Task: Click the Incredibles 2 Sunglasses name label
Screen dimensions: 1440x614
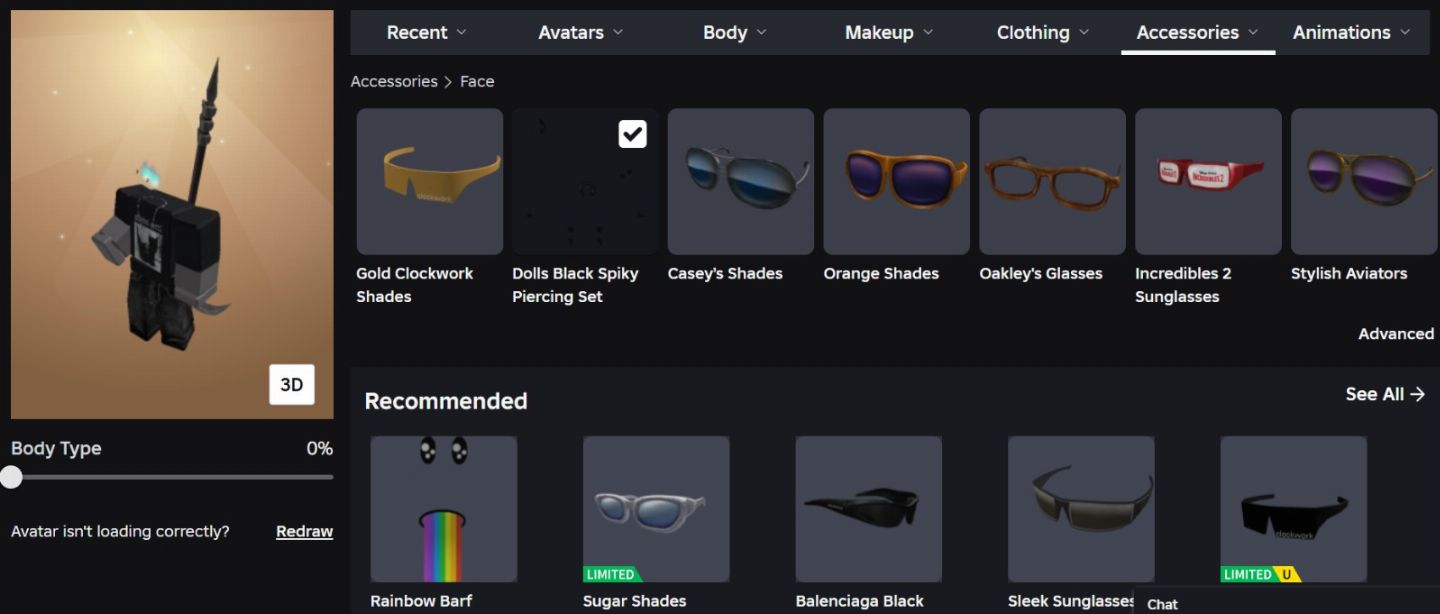Action: pyautogui.click(x=1183, y=285)
